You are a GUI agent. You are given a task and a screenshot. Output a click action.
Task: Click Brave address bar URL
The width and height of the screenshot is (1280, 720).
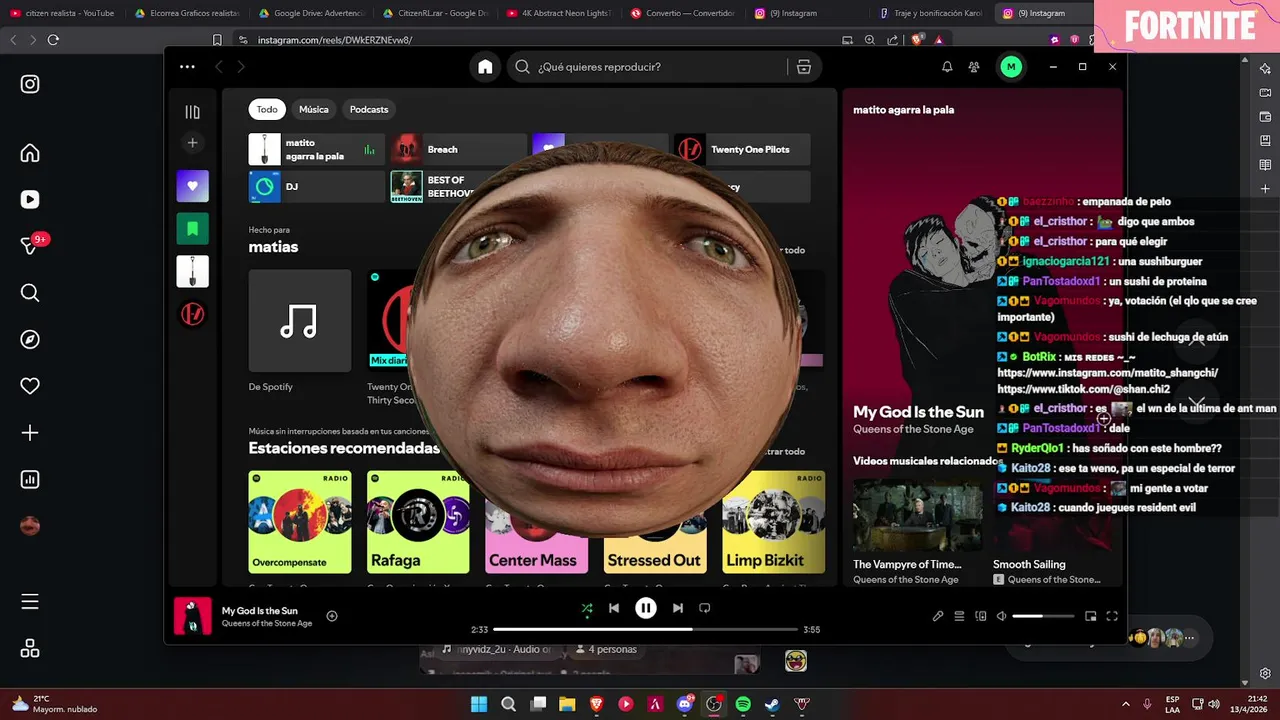335,40
